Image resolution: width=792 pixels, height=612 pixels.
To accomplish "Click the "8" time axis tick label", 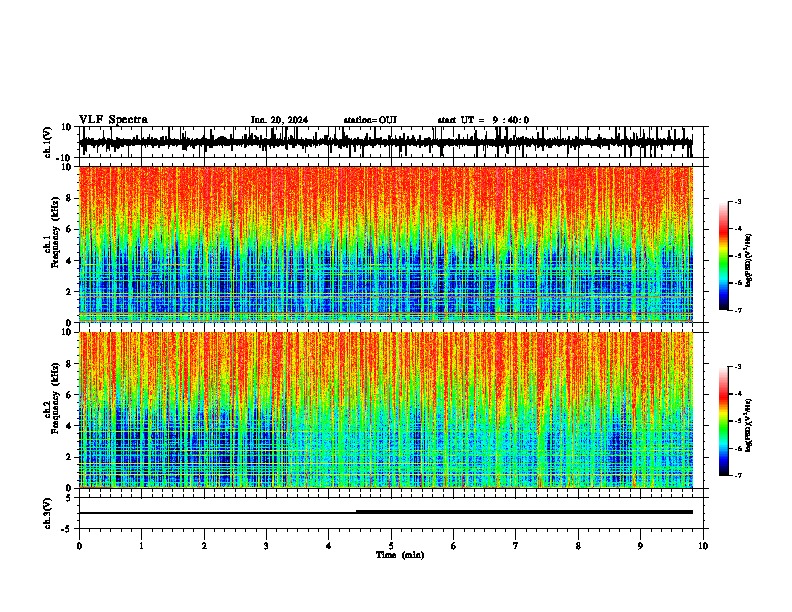I will 578,546.
